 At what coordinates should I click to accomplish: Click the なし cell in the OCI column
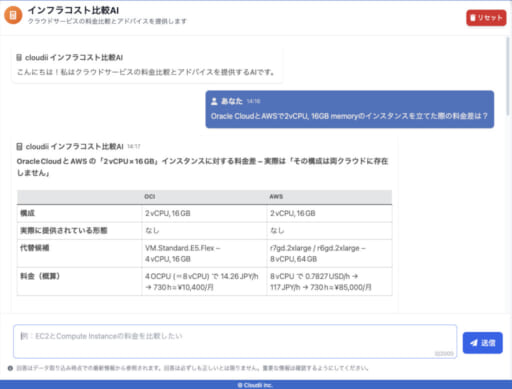(204, 231)
